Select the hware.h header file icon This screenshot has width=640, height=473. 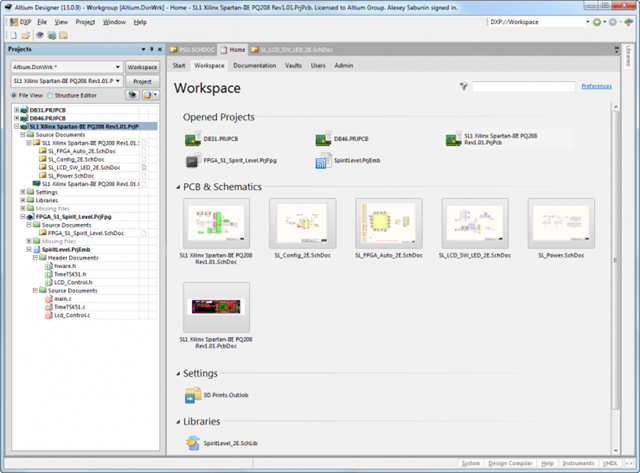tap(48, 266)
